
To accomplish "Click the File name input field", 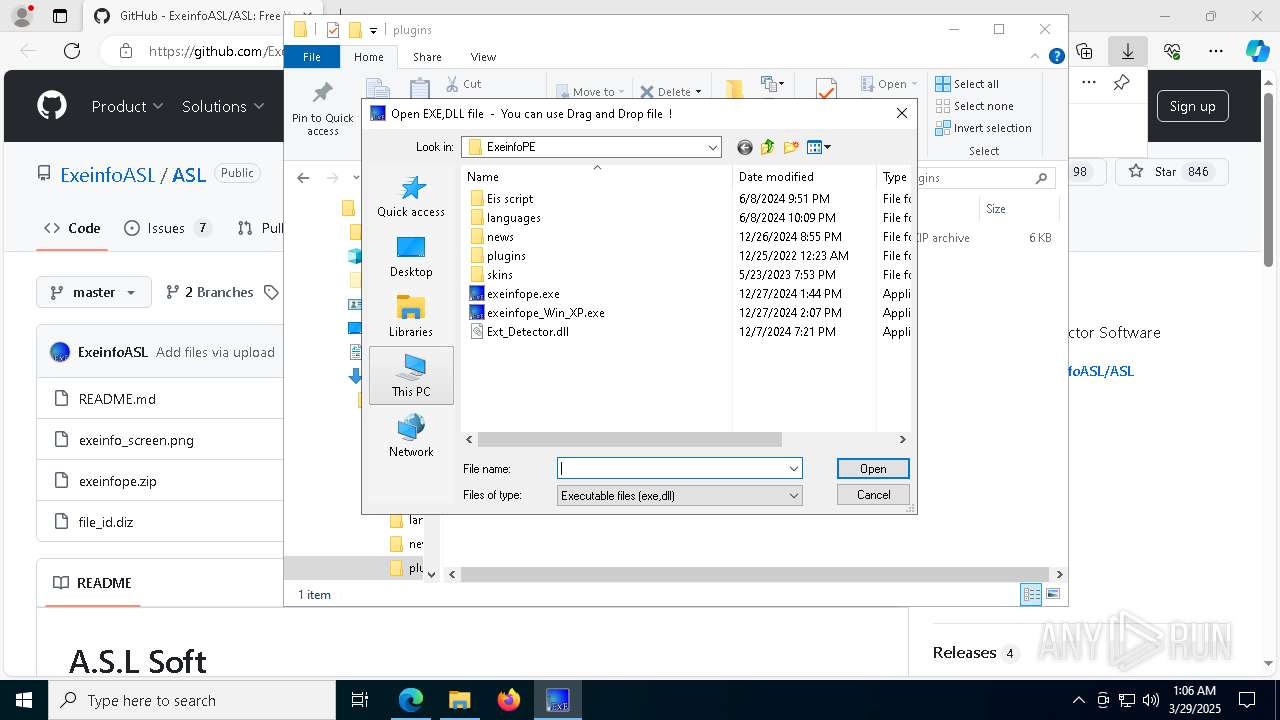I will pyautogui.click(x=672, y=468).
